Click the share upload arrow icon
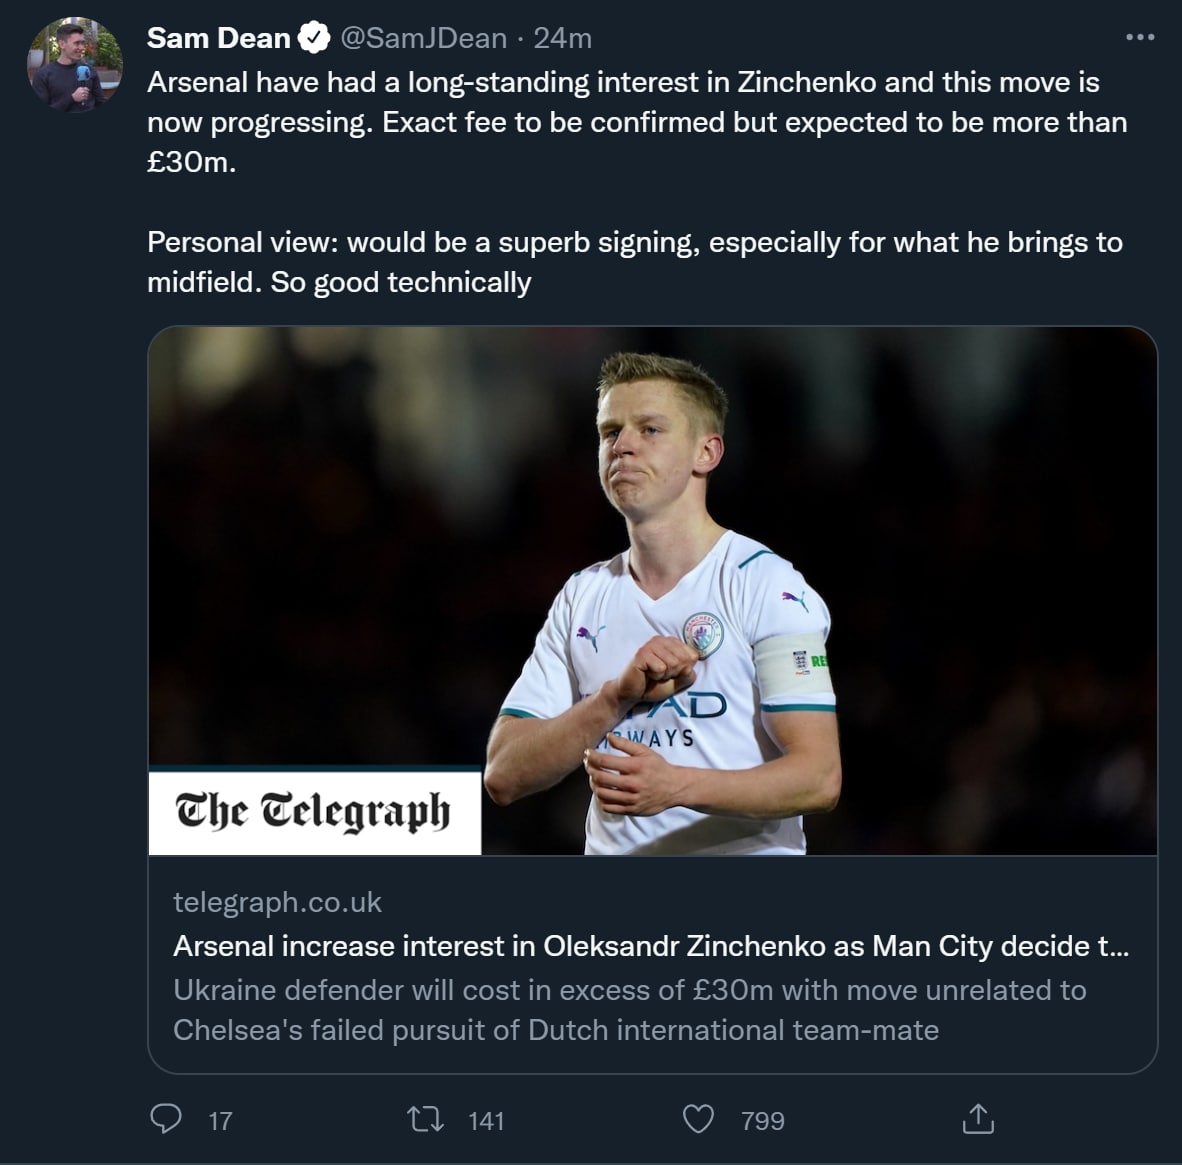Viewport: 1182px width, 1165px height. coord(976,1119)
